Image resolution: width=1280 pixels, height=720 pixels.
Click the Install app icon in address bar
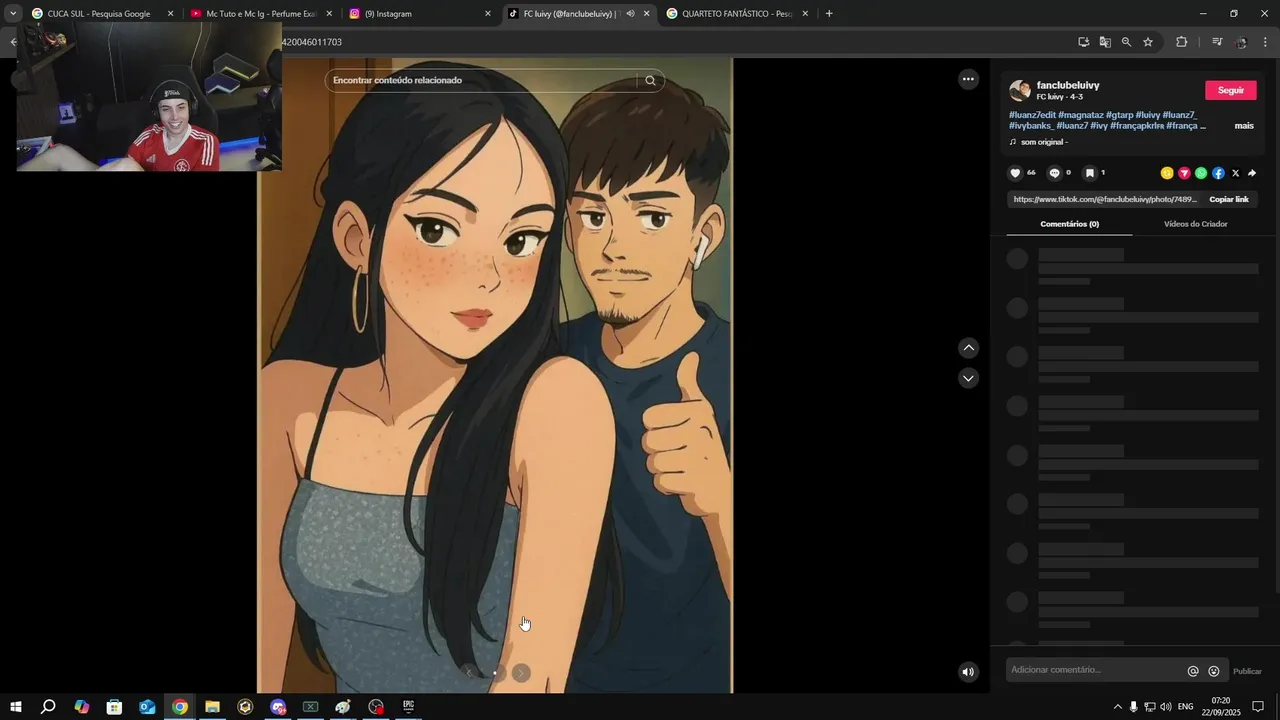1083,42
